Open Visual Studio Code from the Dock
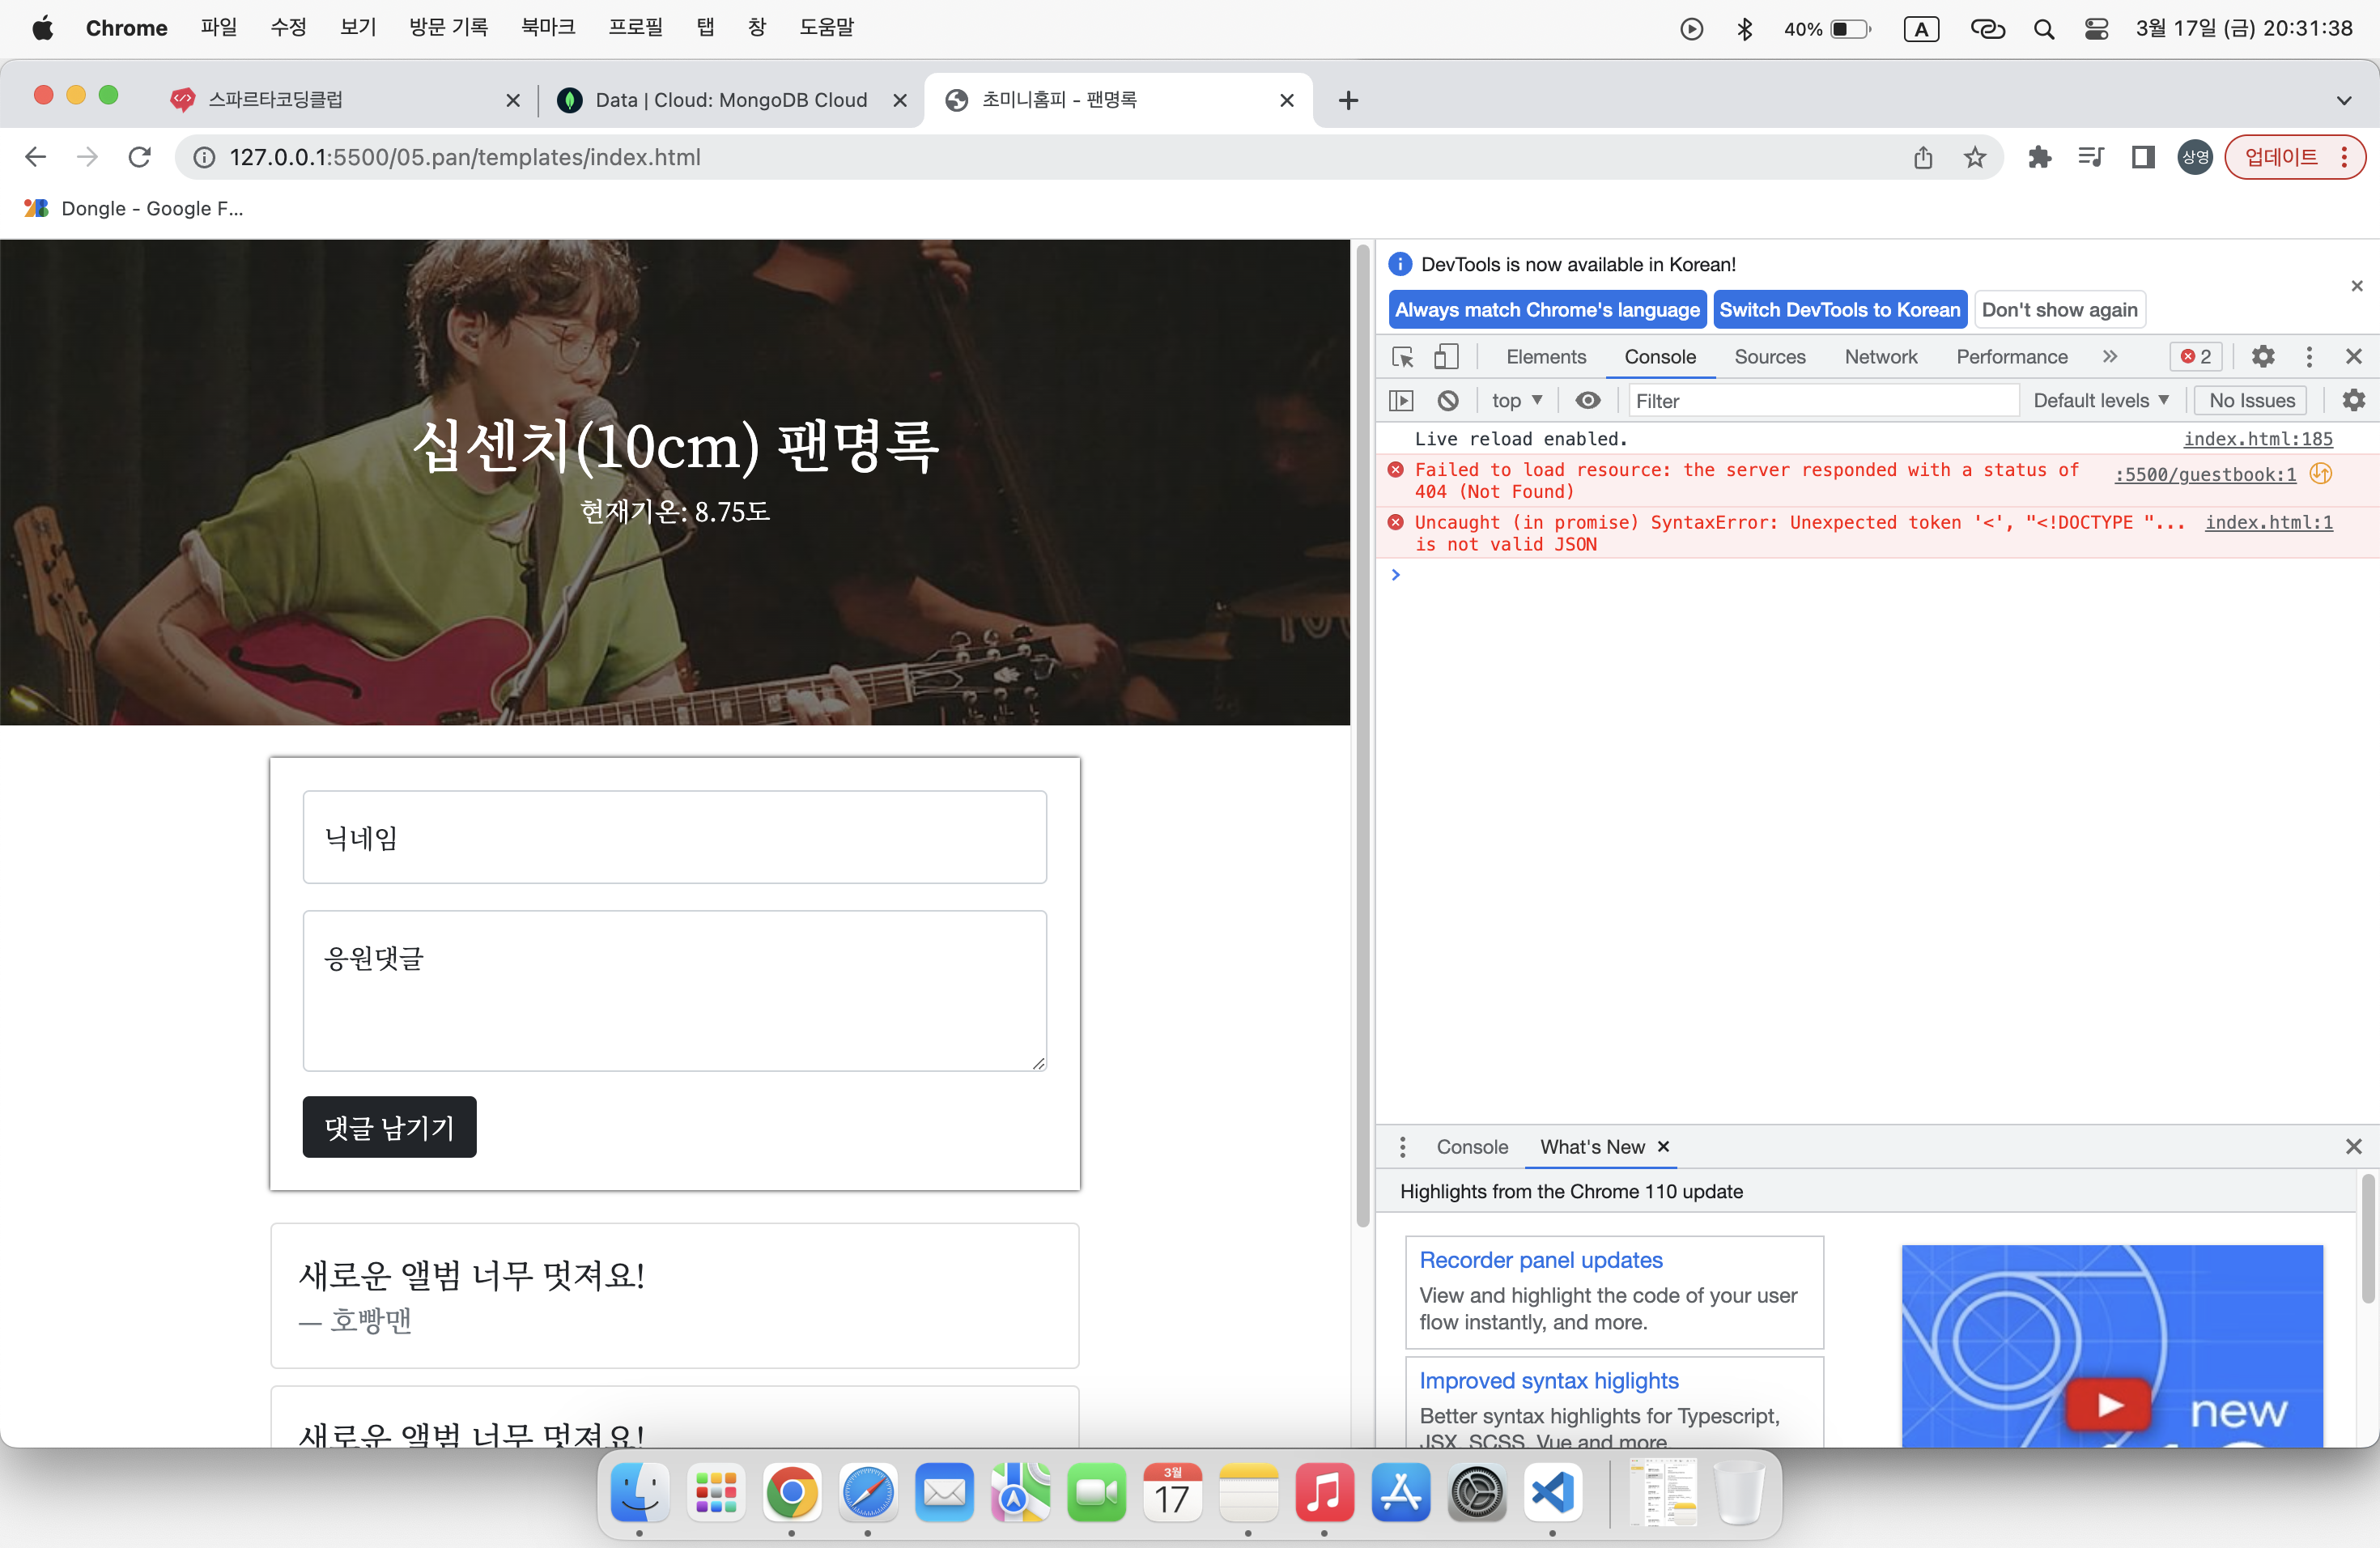 [x=1552, y=1493]
